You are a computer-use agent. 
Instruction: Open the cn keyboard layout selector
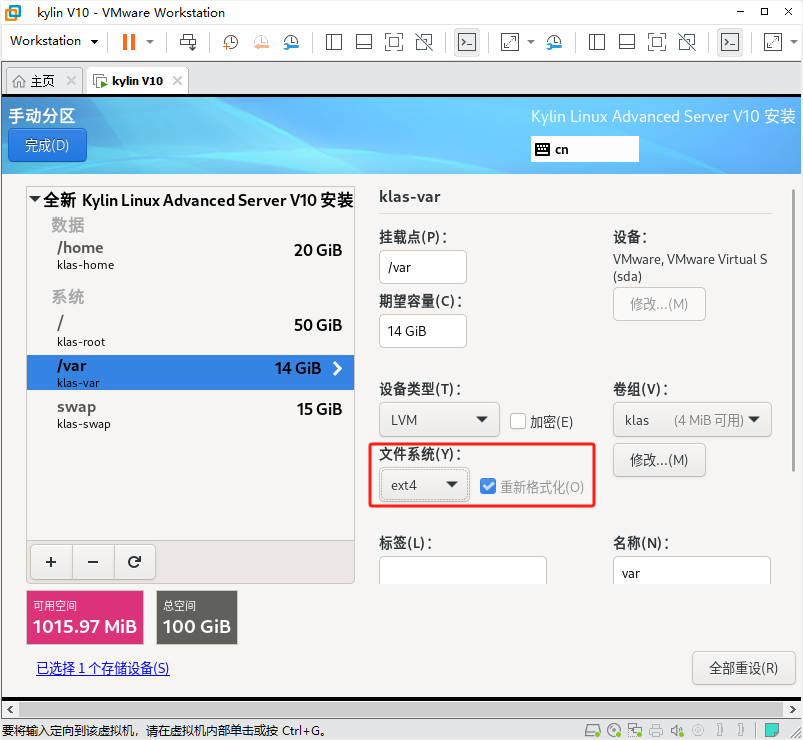click(584, 149)
